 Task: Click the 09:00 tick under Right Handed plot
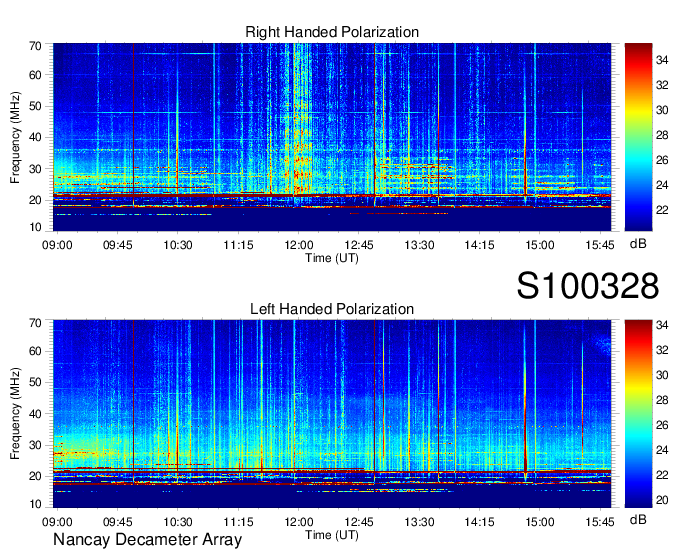click(x=57, y=245)
